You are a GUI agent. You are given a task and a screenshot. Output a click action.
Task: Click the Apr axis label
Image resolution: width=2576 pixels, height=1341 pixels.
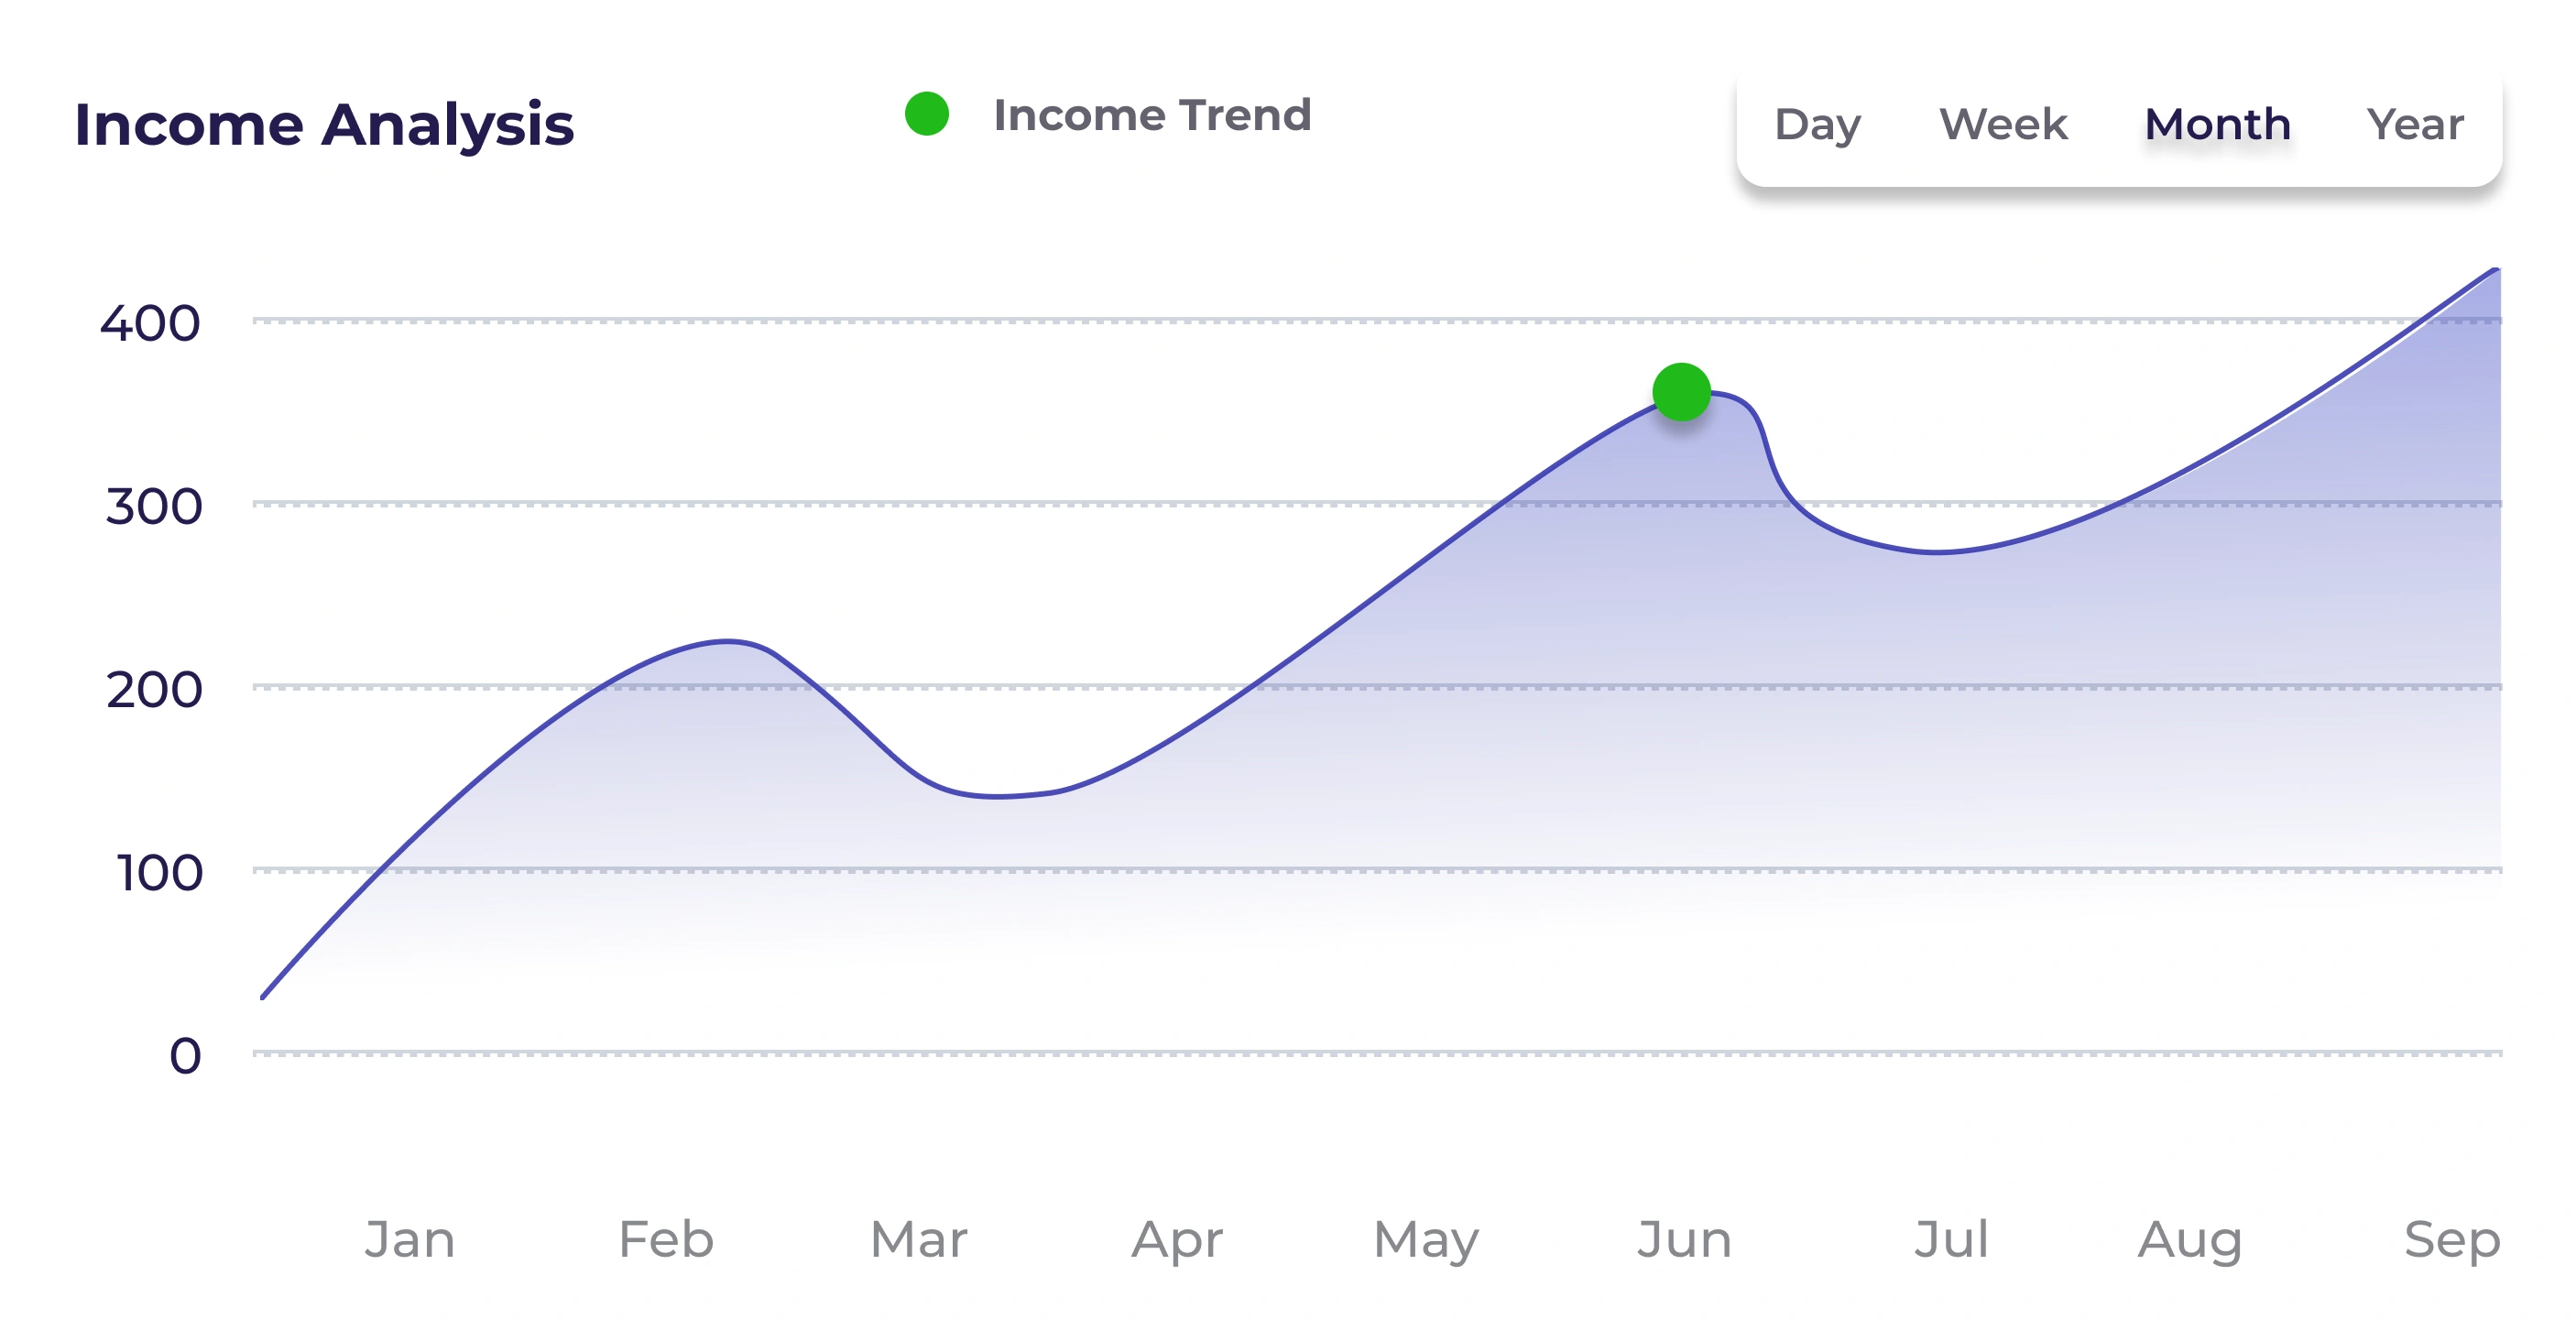(1177, 1241)
